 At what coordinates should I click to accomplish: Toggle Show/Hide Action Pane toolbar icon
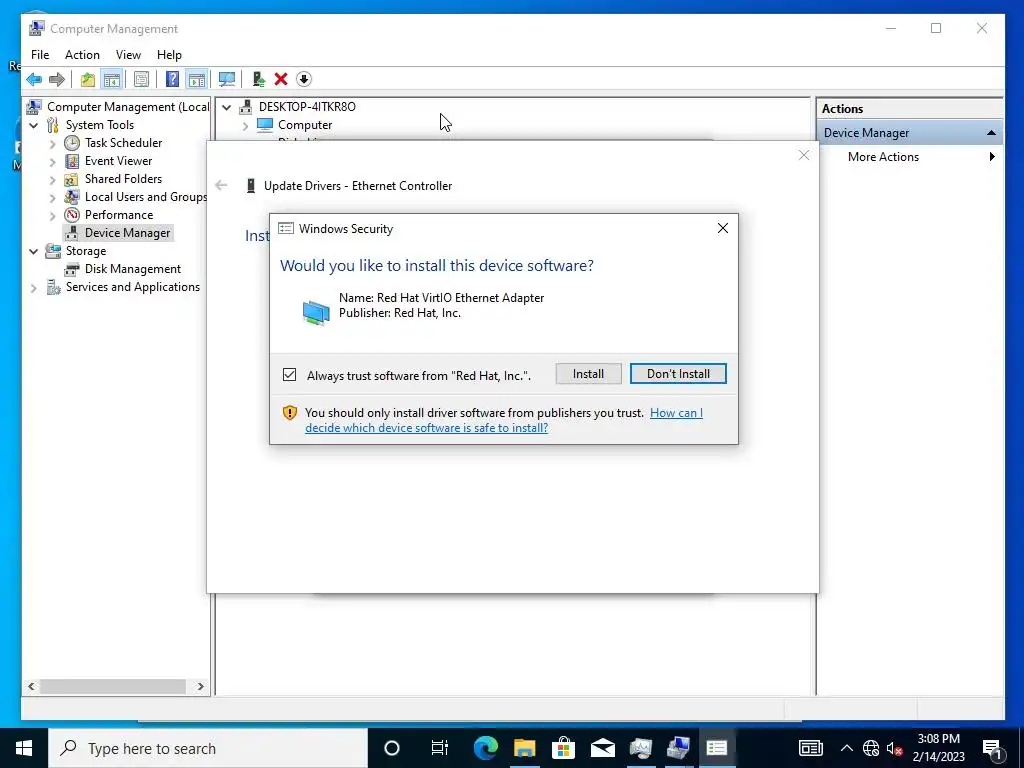click(x=197, y=80)
